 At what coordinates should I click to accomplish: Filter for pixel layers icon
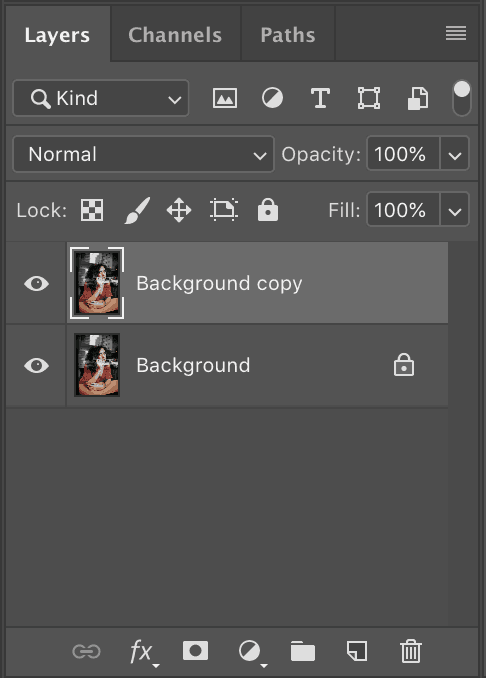tap(225, 98)
